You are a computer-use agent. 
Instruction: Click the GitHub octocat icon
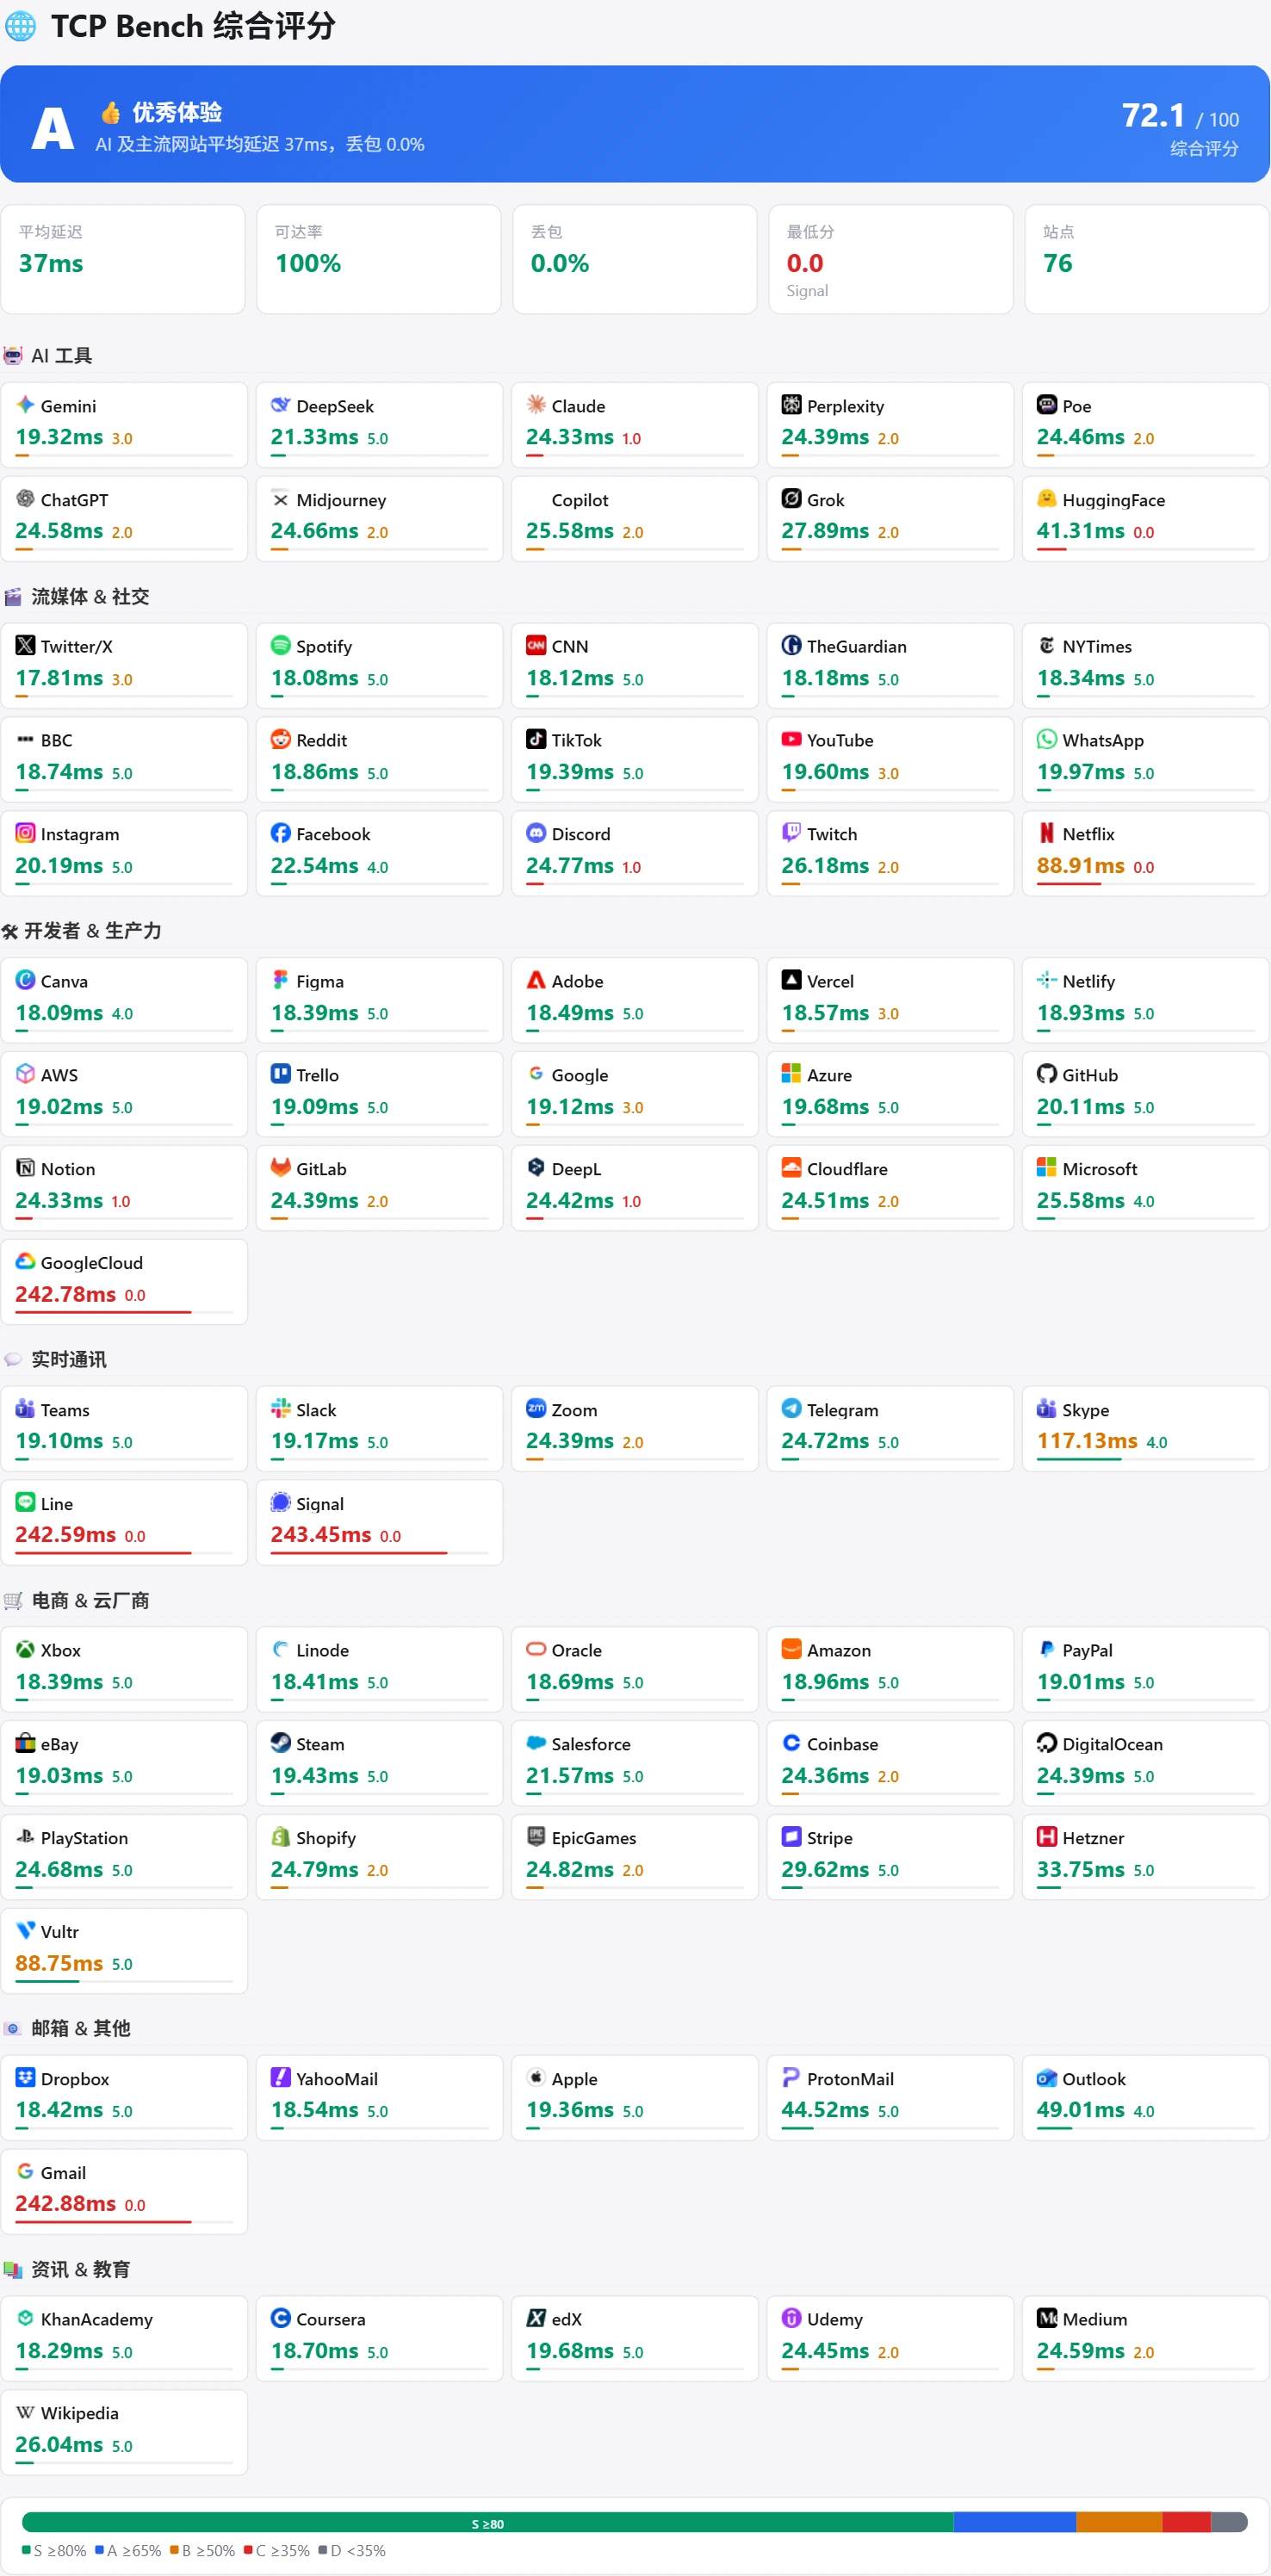1047,1074
